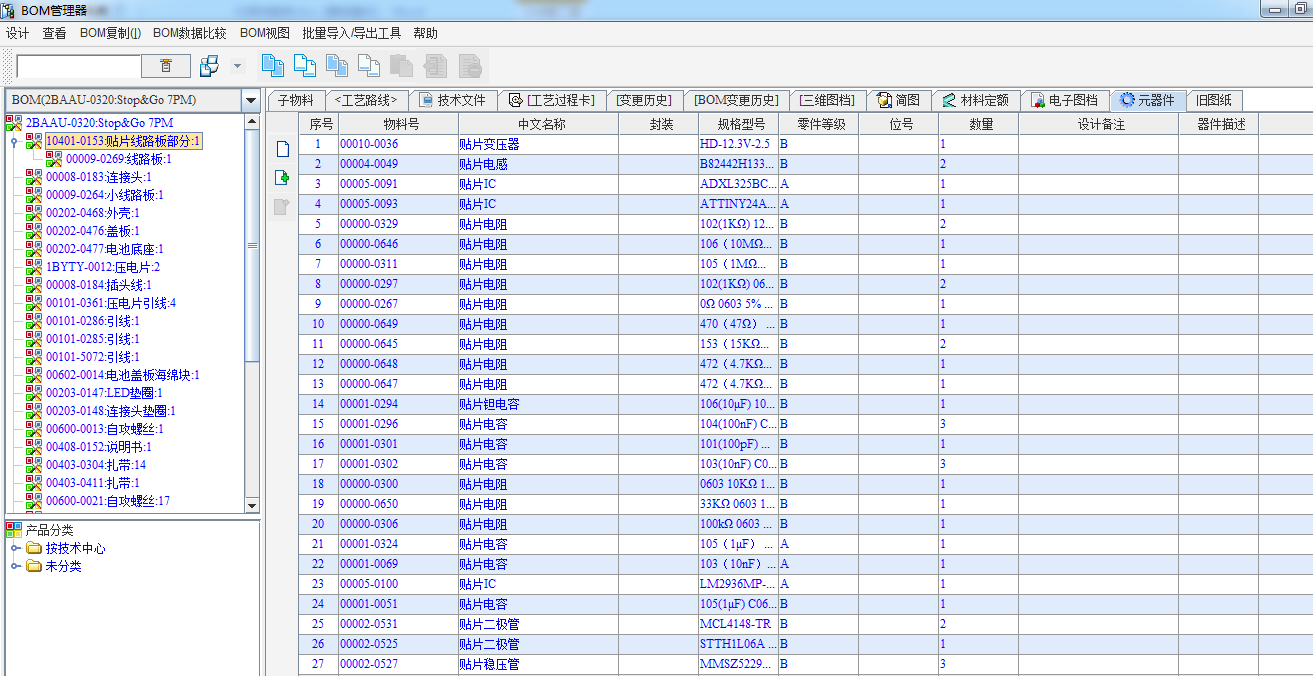Click the blank new document icon beside table

coord(282,149)
